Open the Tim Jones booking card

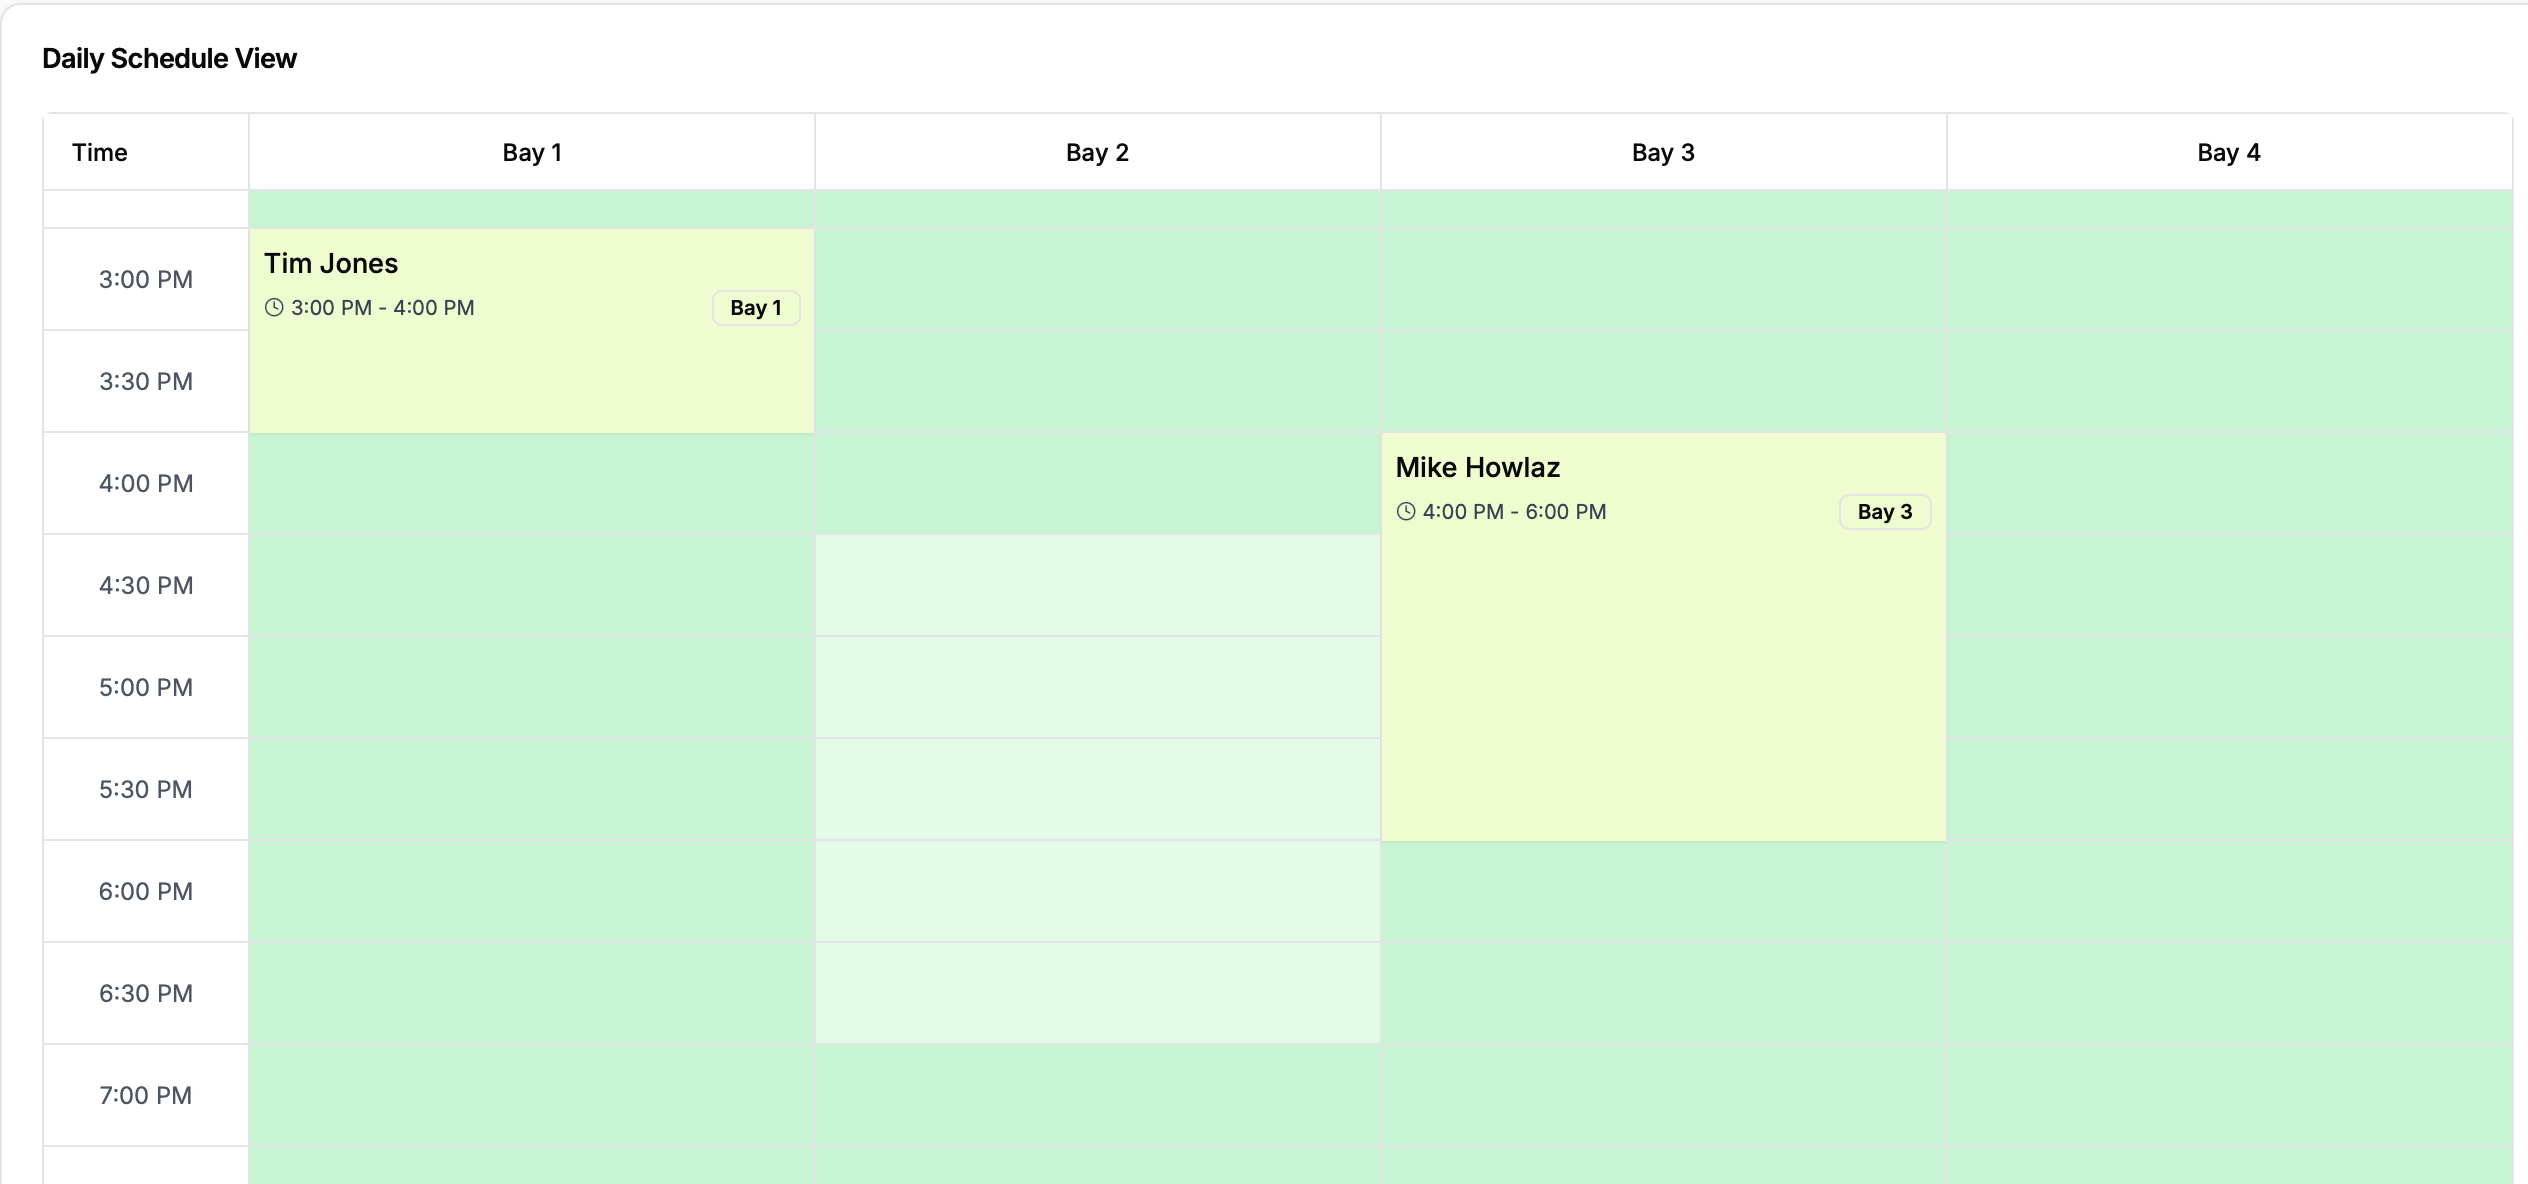pyautogui.click(x=531, y=370)
